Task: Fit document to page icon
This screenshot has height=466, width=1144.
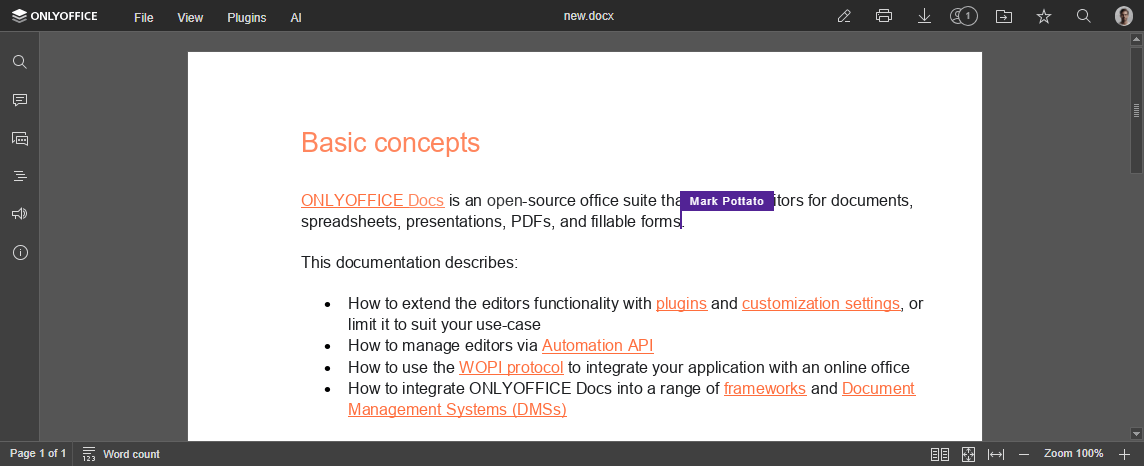Action: click(968, 454)
